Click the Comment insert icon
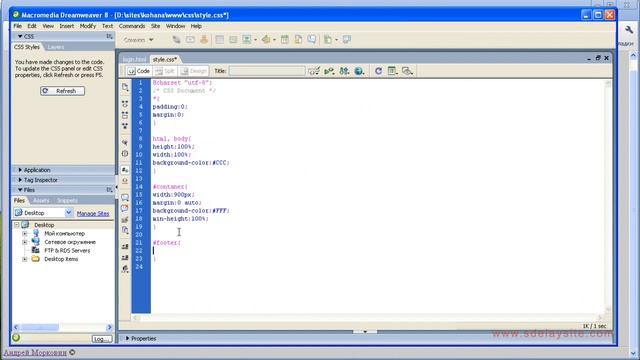The image size is (640, 360). point(312,40)
